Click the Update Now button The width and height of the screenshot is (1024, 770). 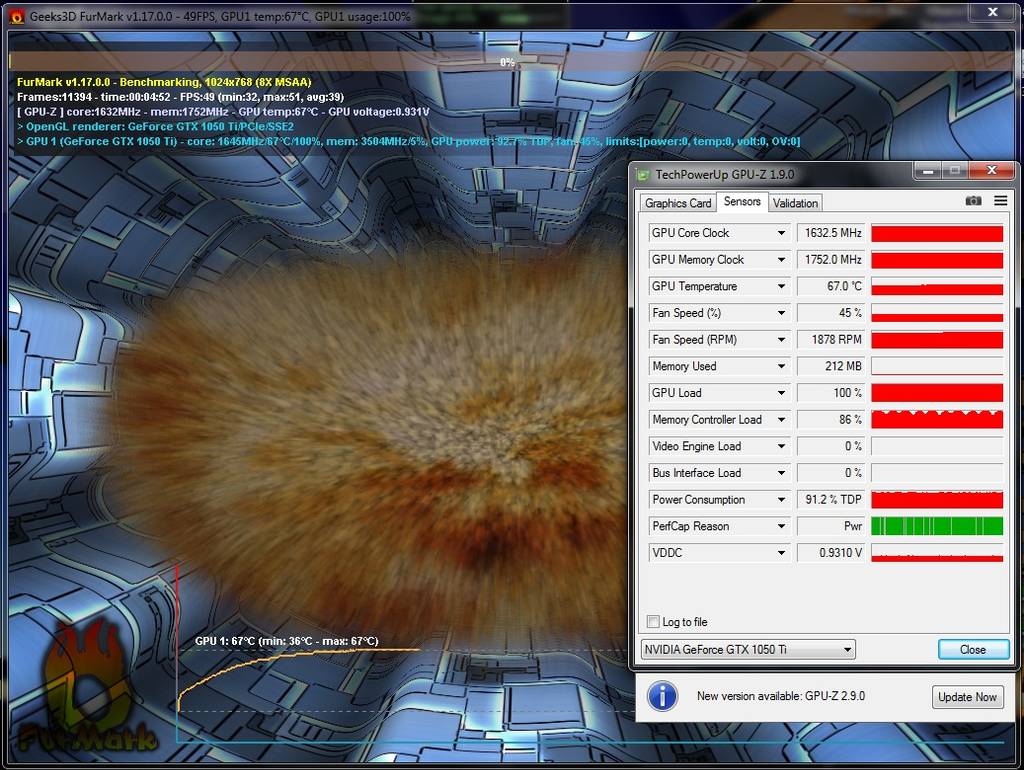(x=967, y=697)
